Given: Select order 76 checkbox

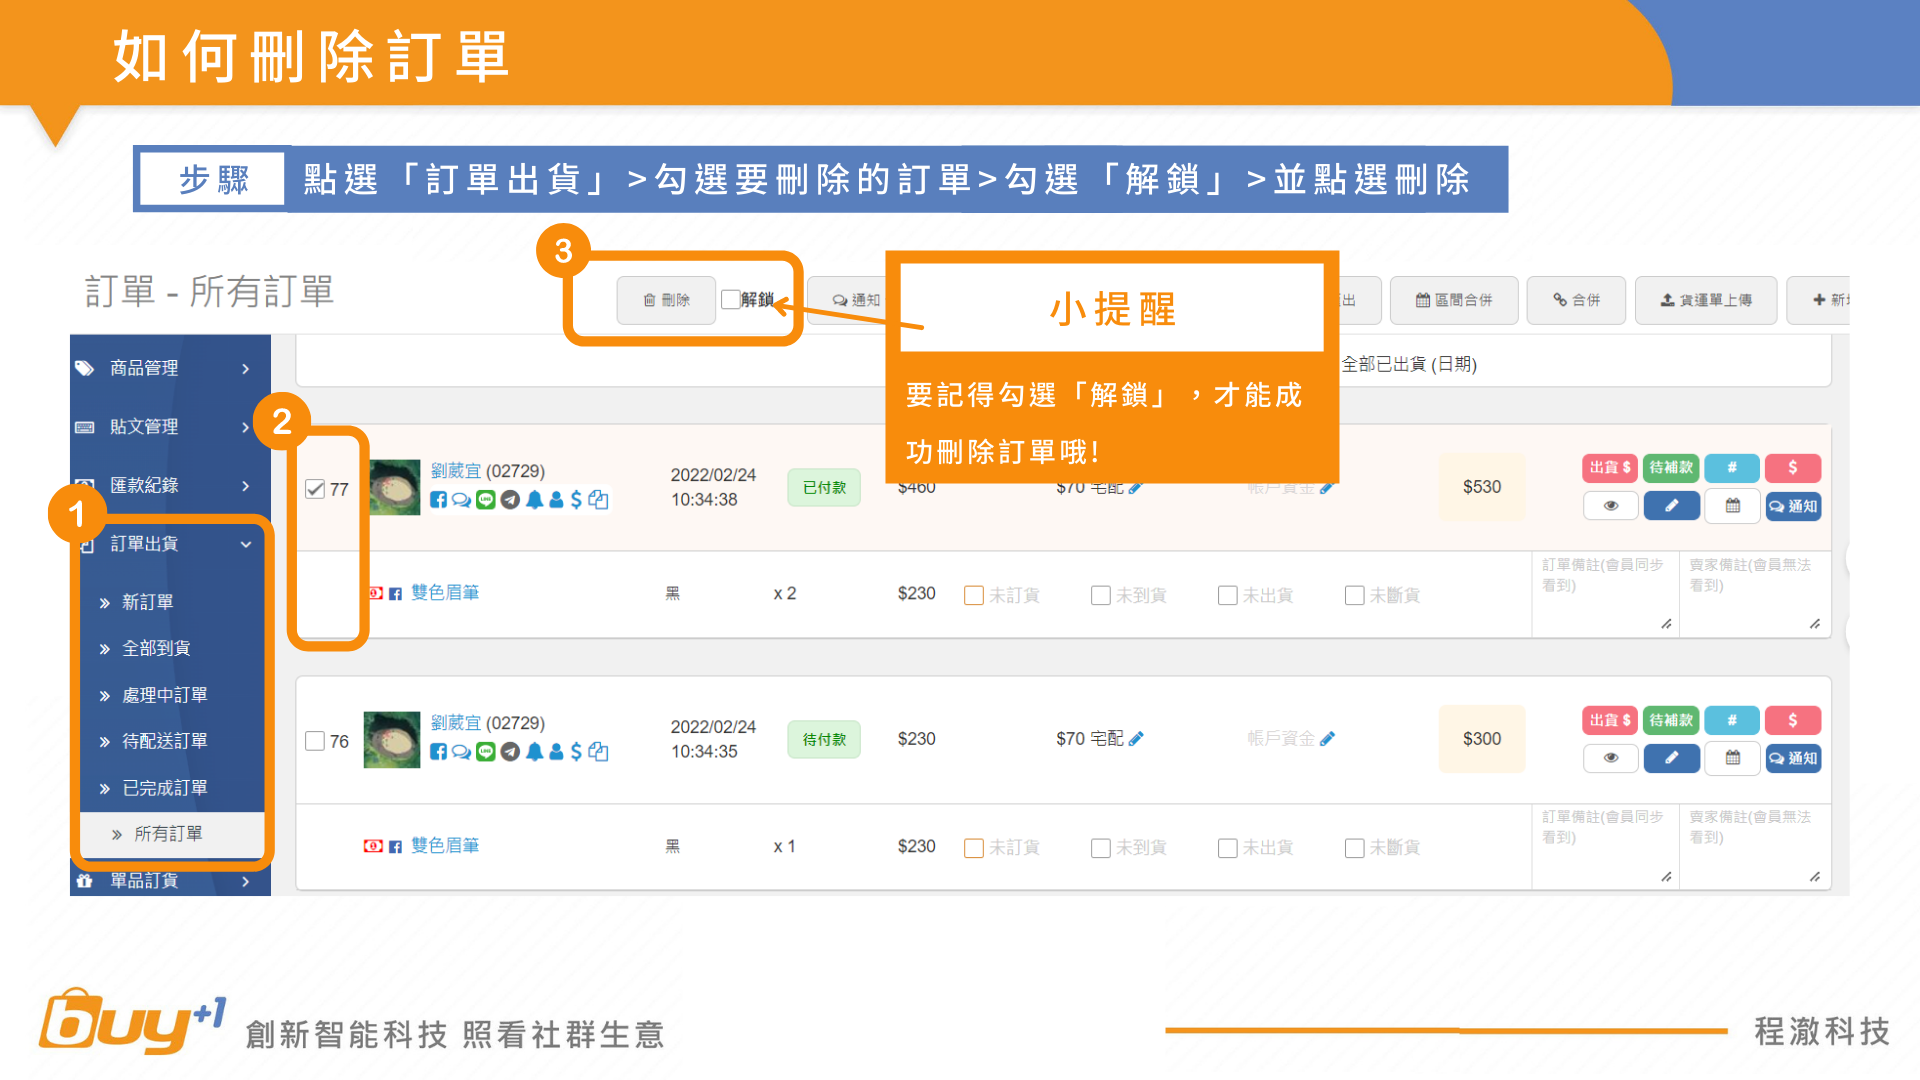Looking at the screenshot, I should [x=315, y=741].
